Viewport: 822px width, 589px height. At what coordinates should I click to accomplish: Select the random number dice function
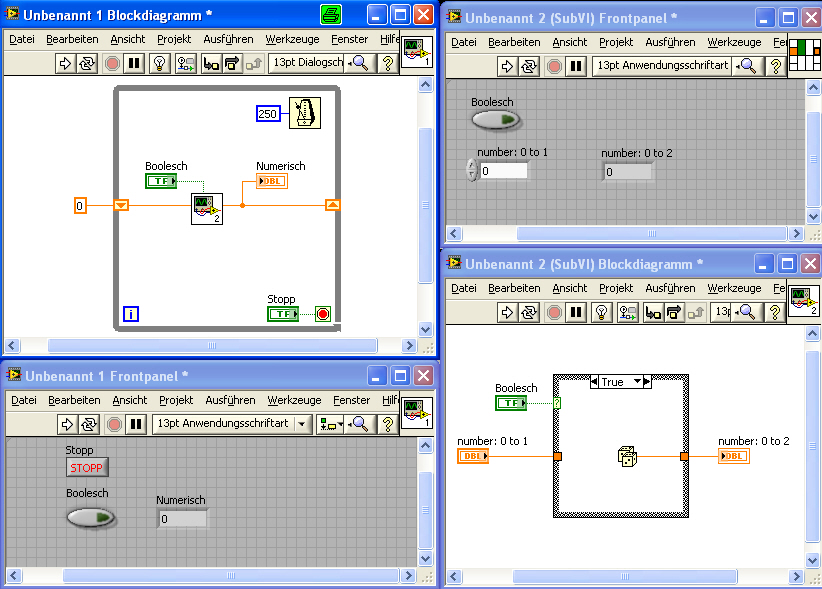pos(627,456)
